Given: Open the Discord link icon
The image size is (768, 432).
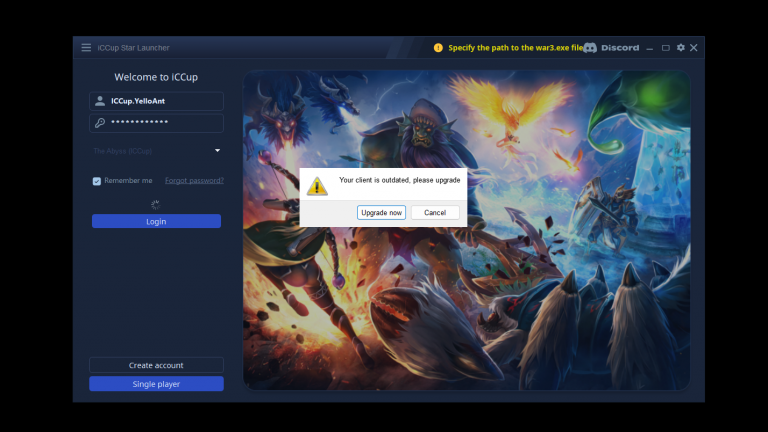Looking at the screenshot, I should [x=590, y=48].
